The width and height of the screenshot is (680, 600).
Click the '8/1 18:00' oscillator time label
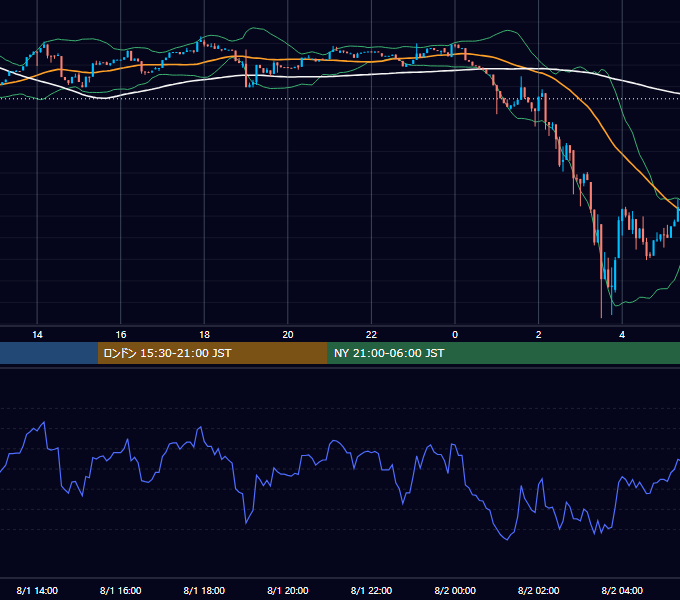point(204,590)
